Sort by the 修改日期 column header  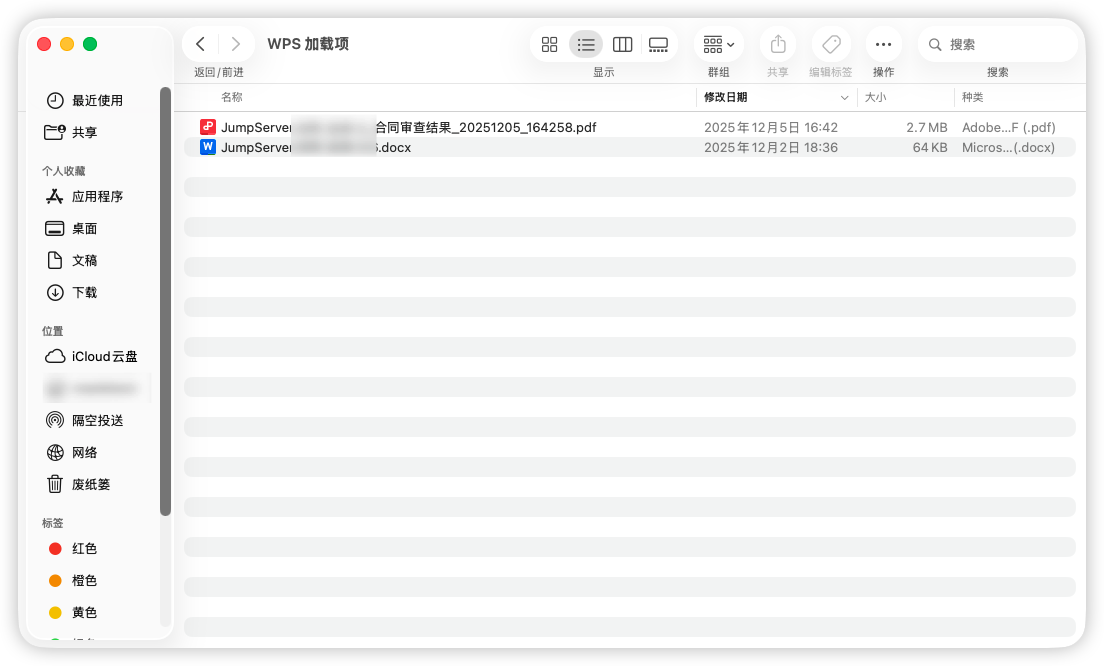click(725, 97)
